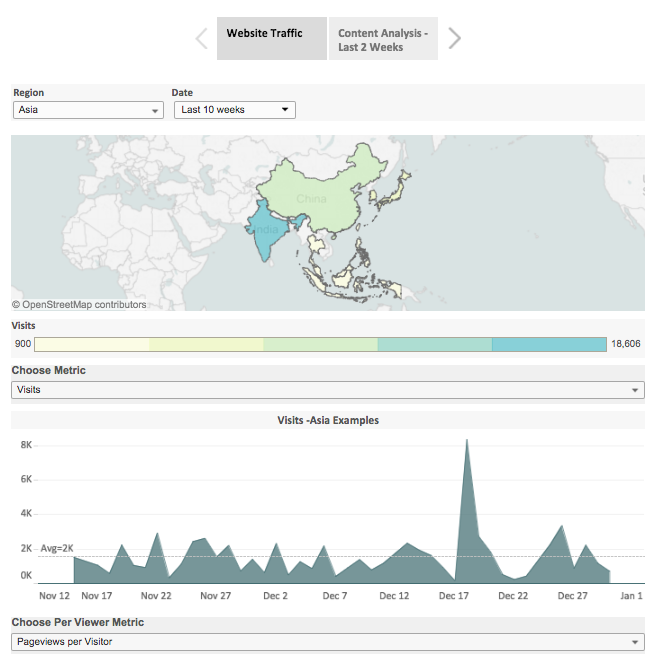Open the Date dropdown showing Last 10 weeks
Screen dimensions: 659x659
pos(235,110)
